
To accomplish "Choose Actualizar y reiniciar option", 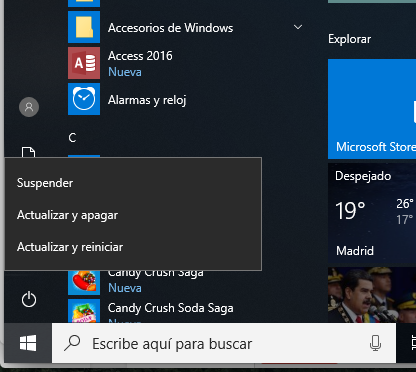I will pyautogui.click(x=133, y=247).
